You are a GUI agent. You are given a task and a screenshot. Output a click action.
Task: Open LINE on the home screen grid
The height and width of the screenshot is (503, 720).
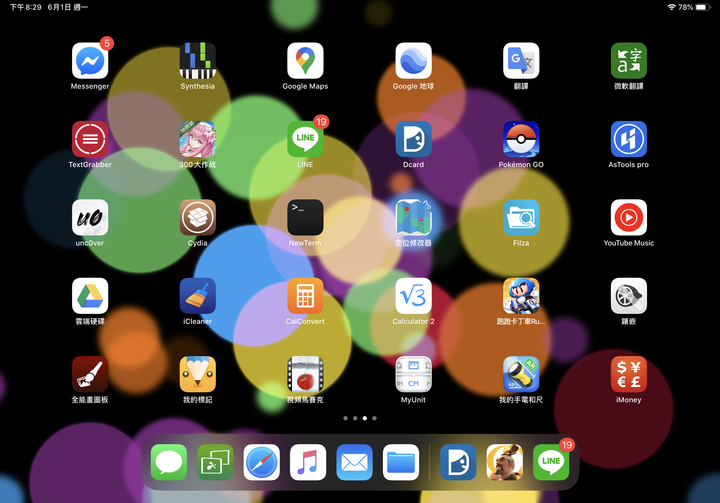coord(305,139)
